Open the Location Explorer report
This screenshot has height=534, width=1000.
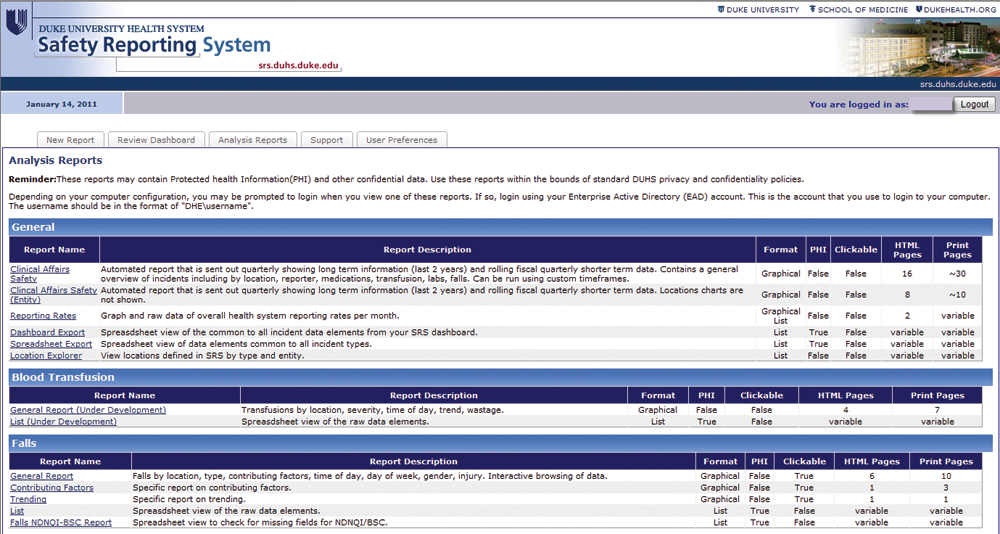point(46,355)
